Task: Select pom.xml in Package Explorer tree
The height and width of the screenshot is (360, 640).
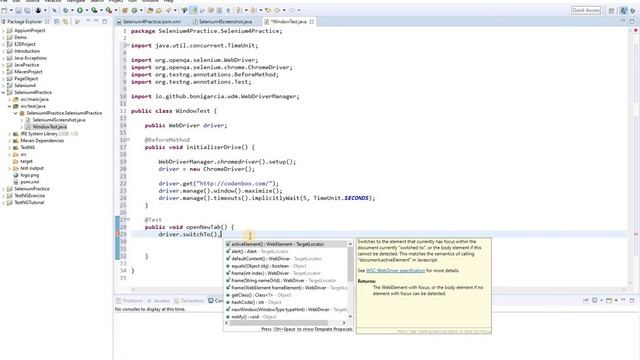Action: (x=29, y=182)
